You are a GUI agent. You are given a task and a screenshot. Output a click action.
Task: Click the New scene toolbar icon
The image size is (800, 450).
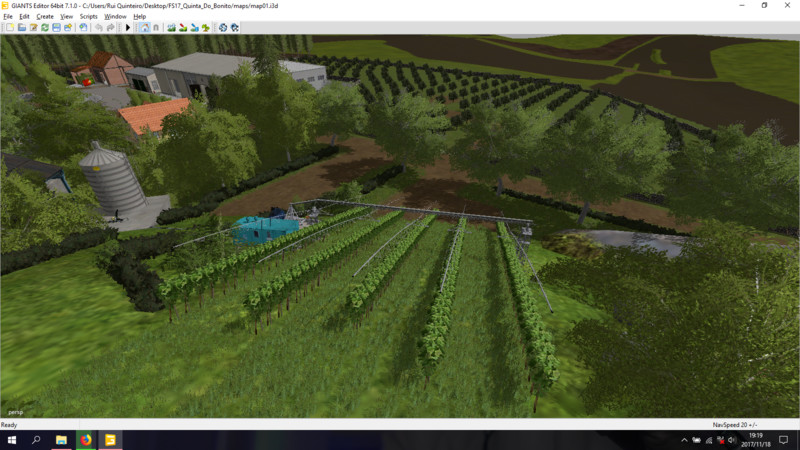pyautogui.click(x=9, y=27)
